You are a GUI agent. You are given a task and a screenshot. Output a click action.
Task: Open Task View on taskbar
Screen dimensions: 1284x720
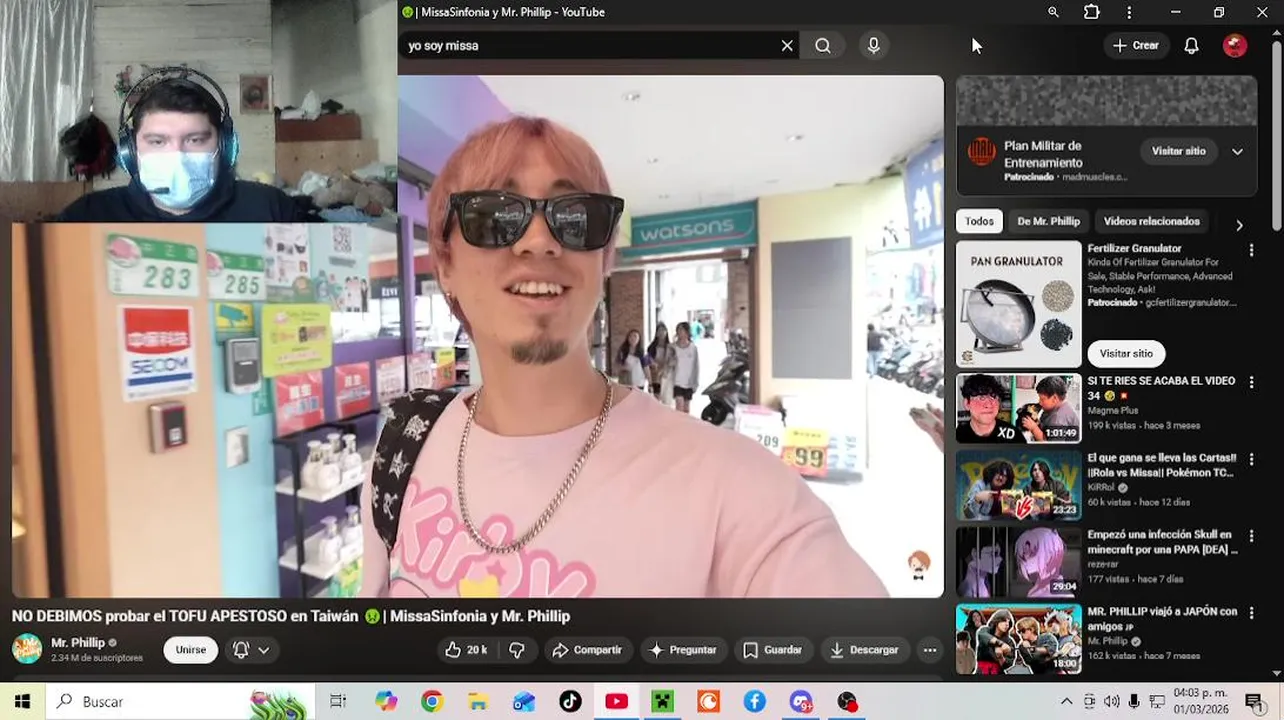[x=338, y=702]
